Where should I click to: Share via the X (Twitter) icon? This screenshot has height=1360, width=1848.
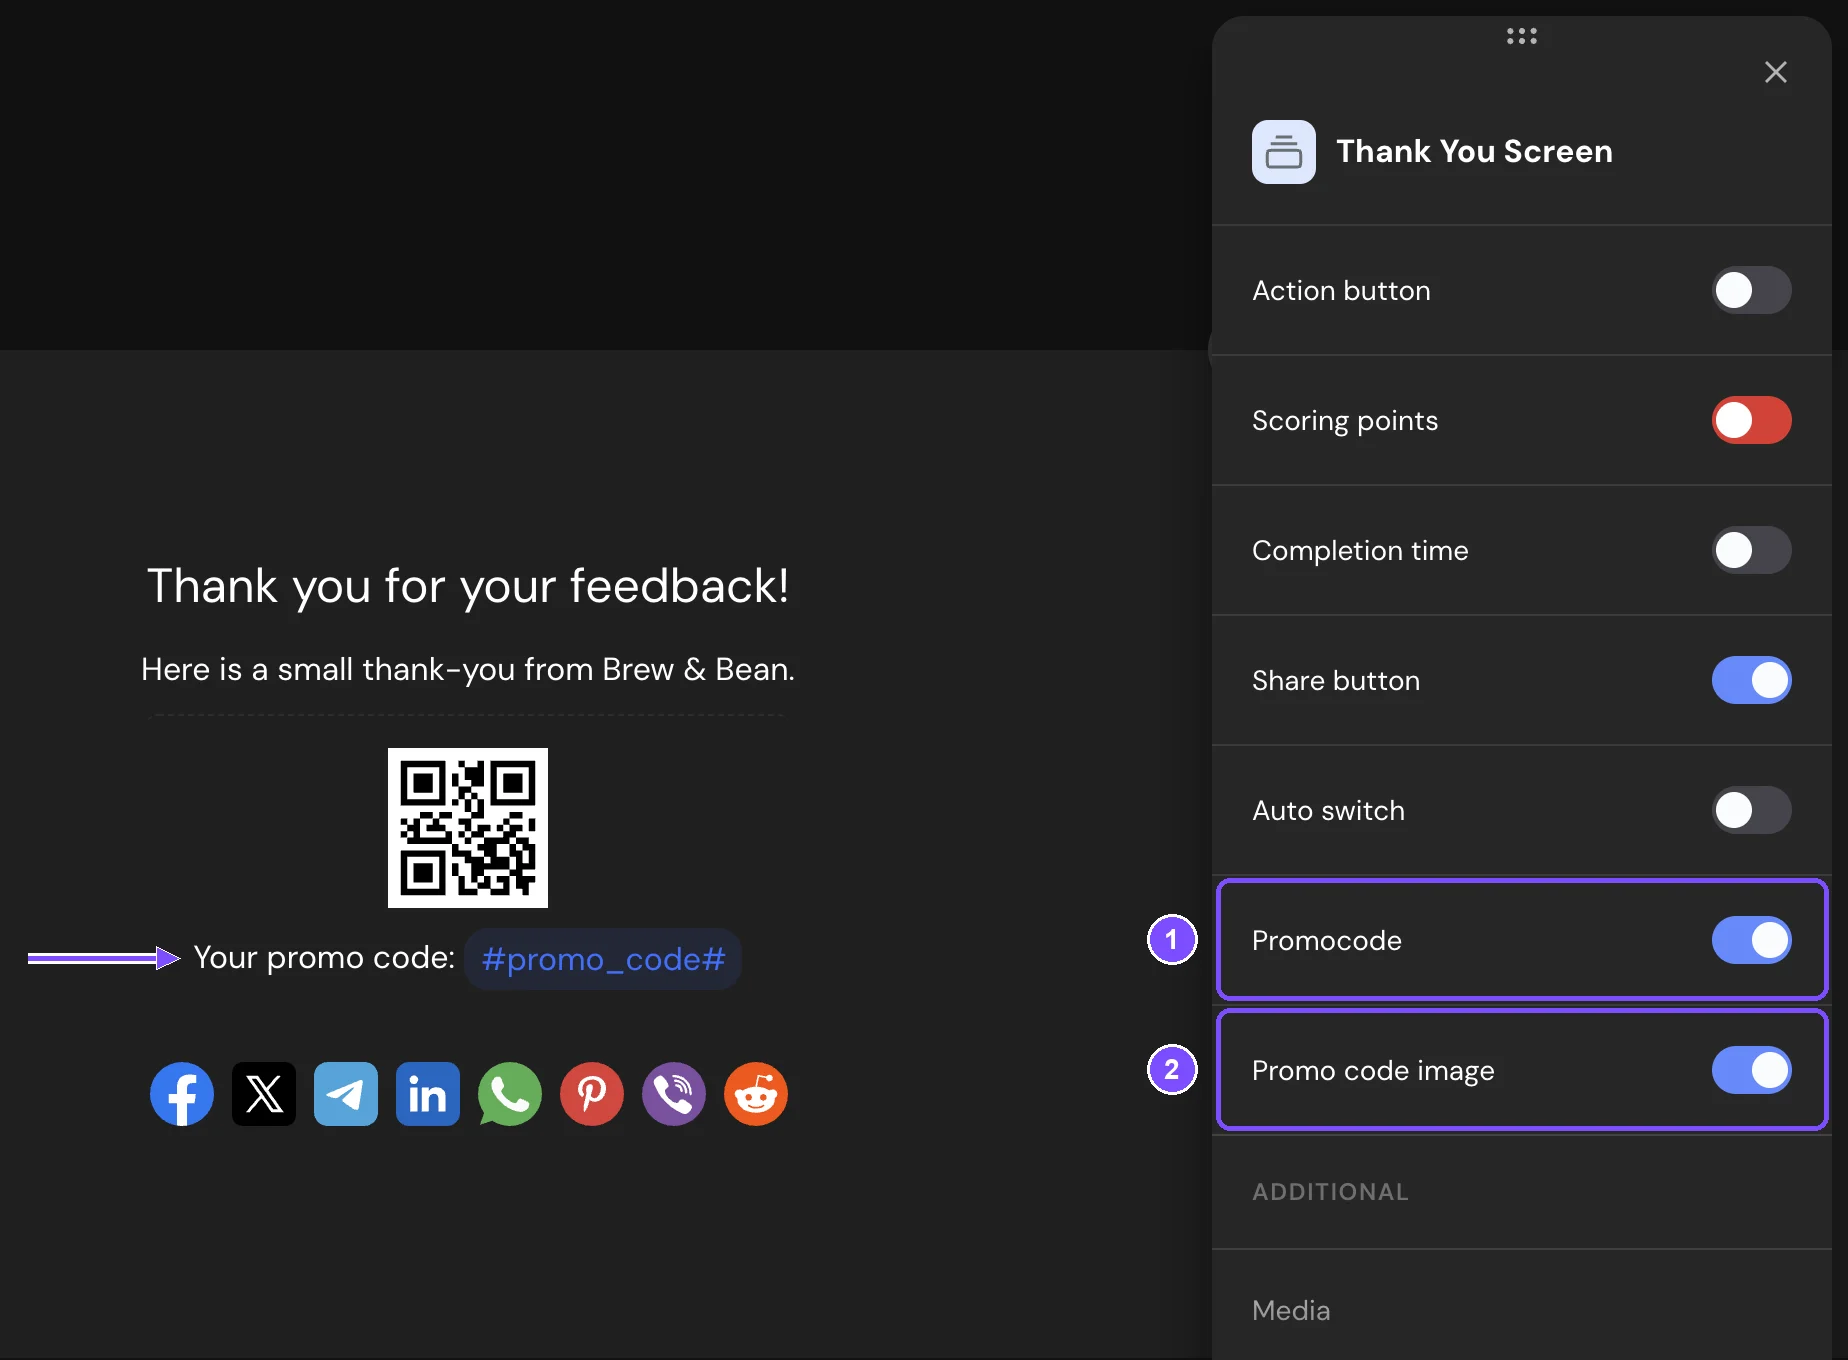click(264, 1094)
